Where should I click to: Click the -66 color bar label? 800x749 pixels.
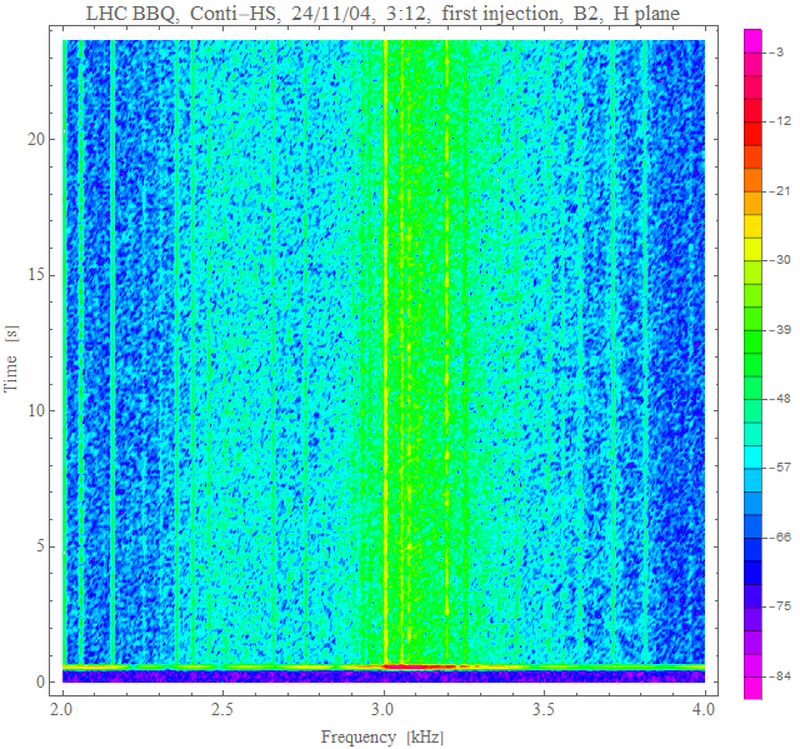click(x=780, y=537)
